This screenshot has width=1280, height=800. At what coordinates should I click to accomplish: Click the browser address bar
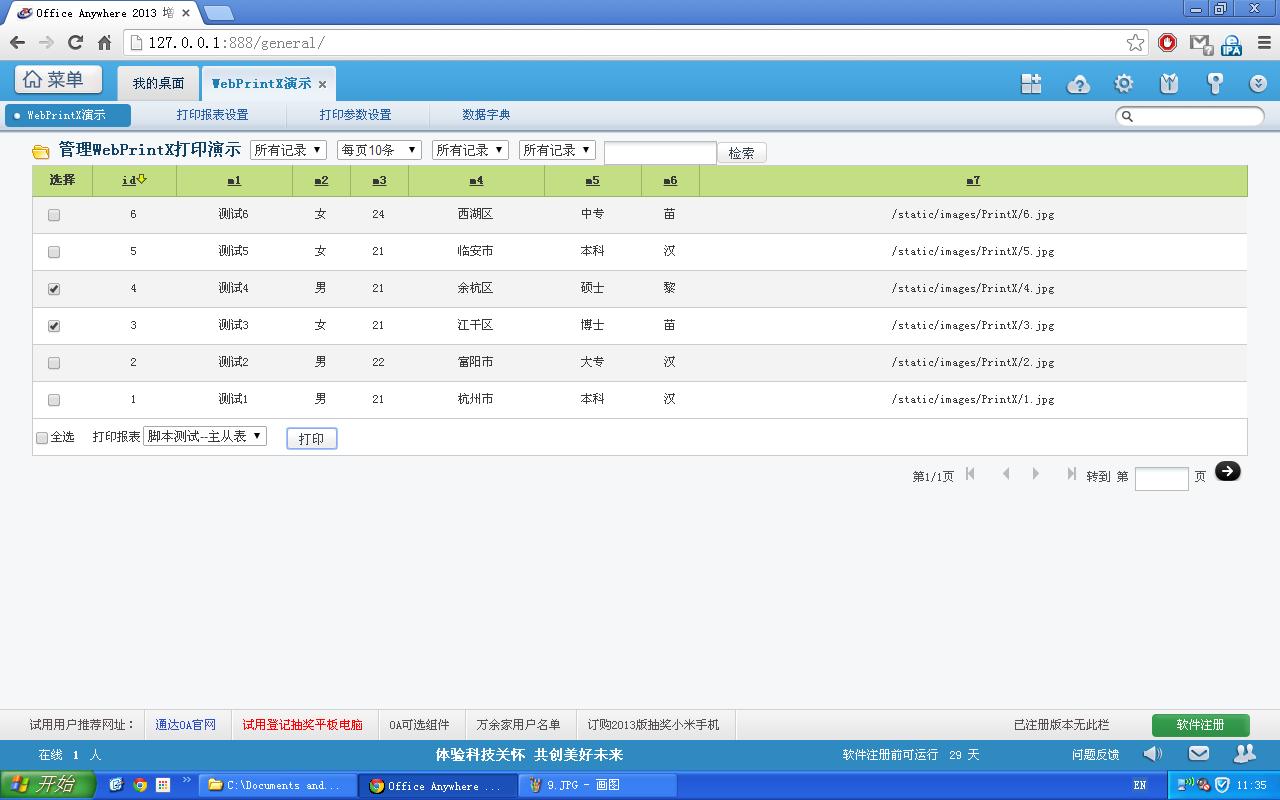point(636,42)
